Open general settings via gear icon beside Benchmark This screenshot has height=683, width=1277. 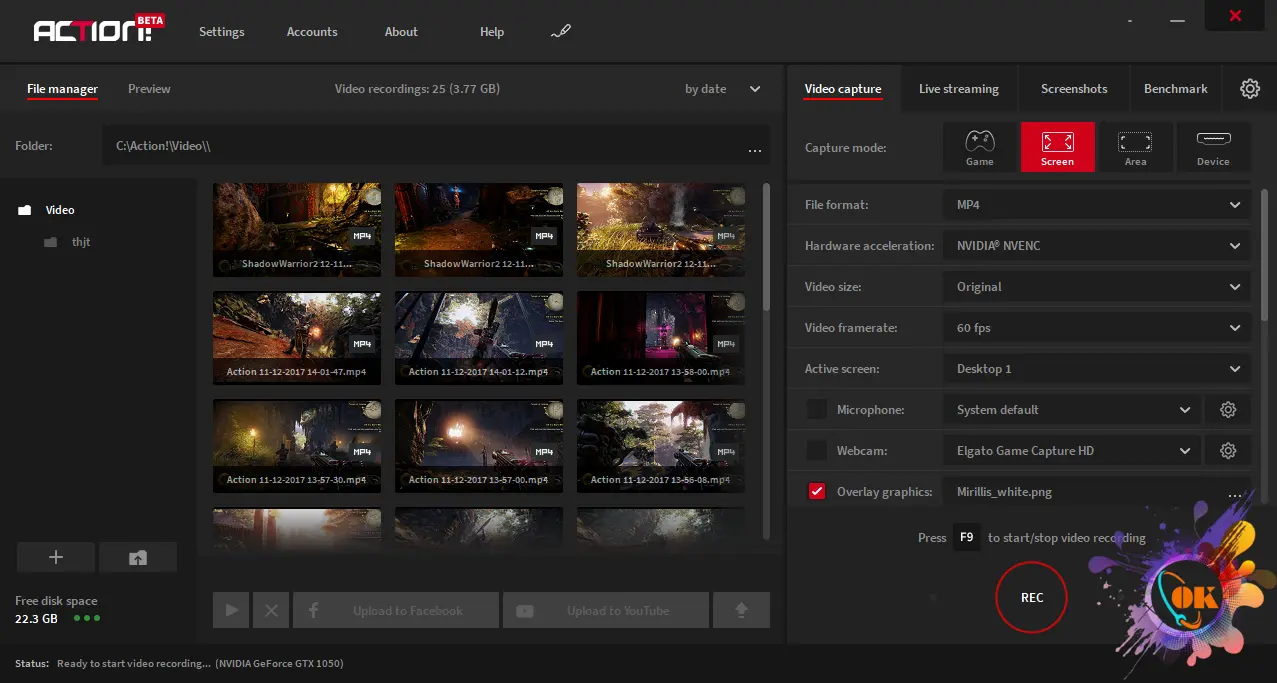pyautogui.click(x=1250, y=89)
